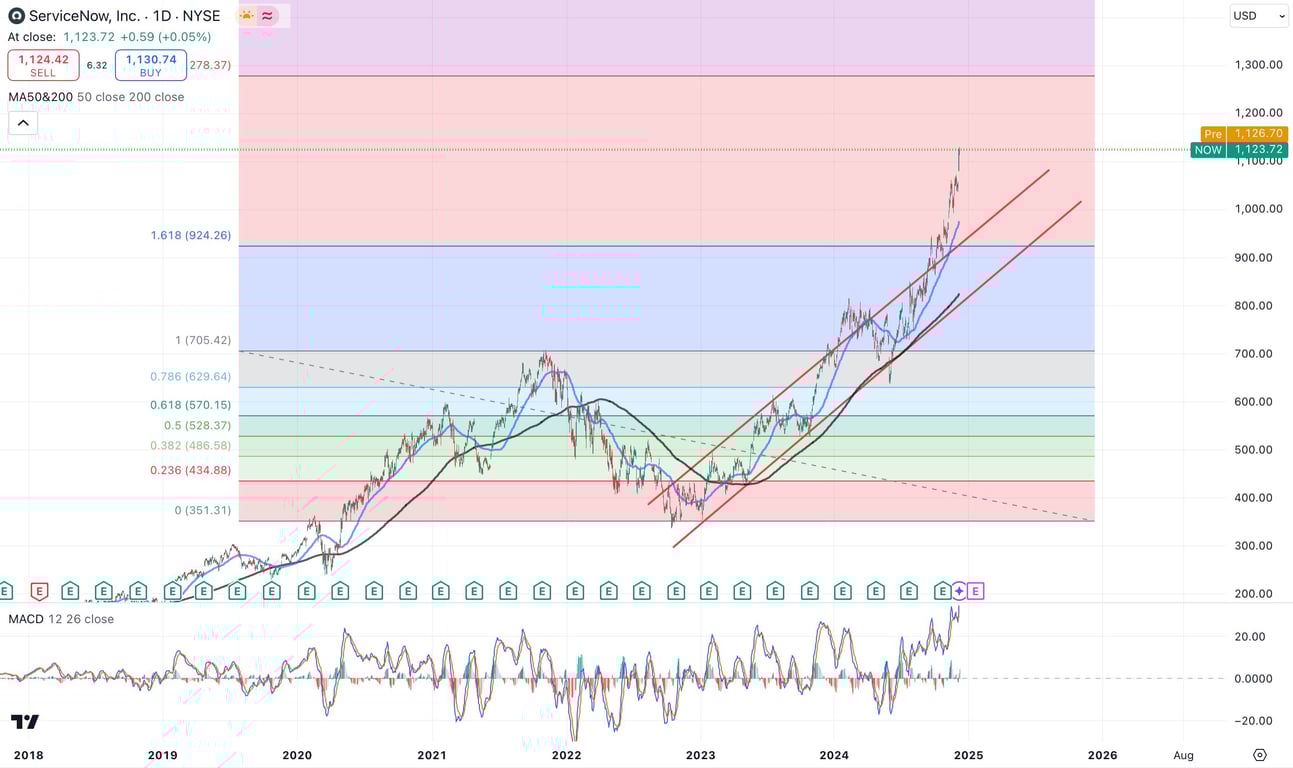This screenshot has height=768, width=1293.
Task: Click the 2026 time axis label
Action: 1102,755
